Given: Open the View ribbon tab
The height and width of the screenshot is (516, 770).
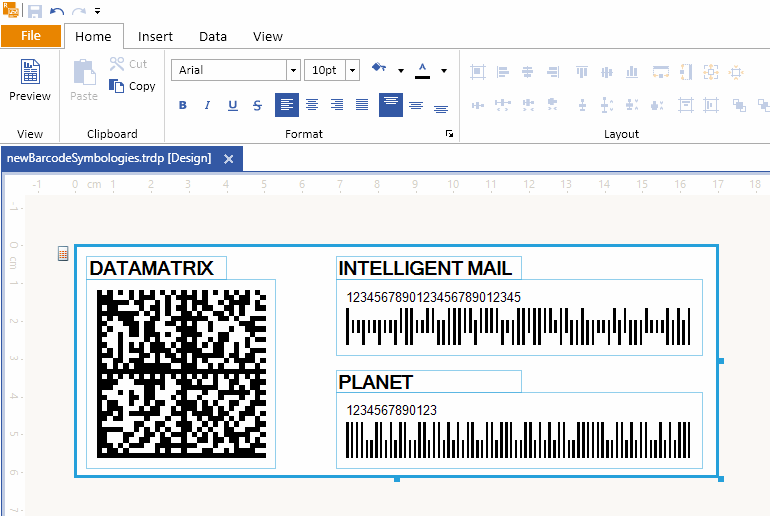Looking at the screenshot, I should [x=268, y=36].
